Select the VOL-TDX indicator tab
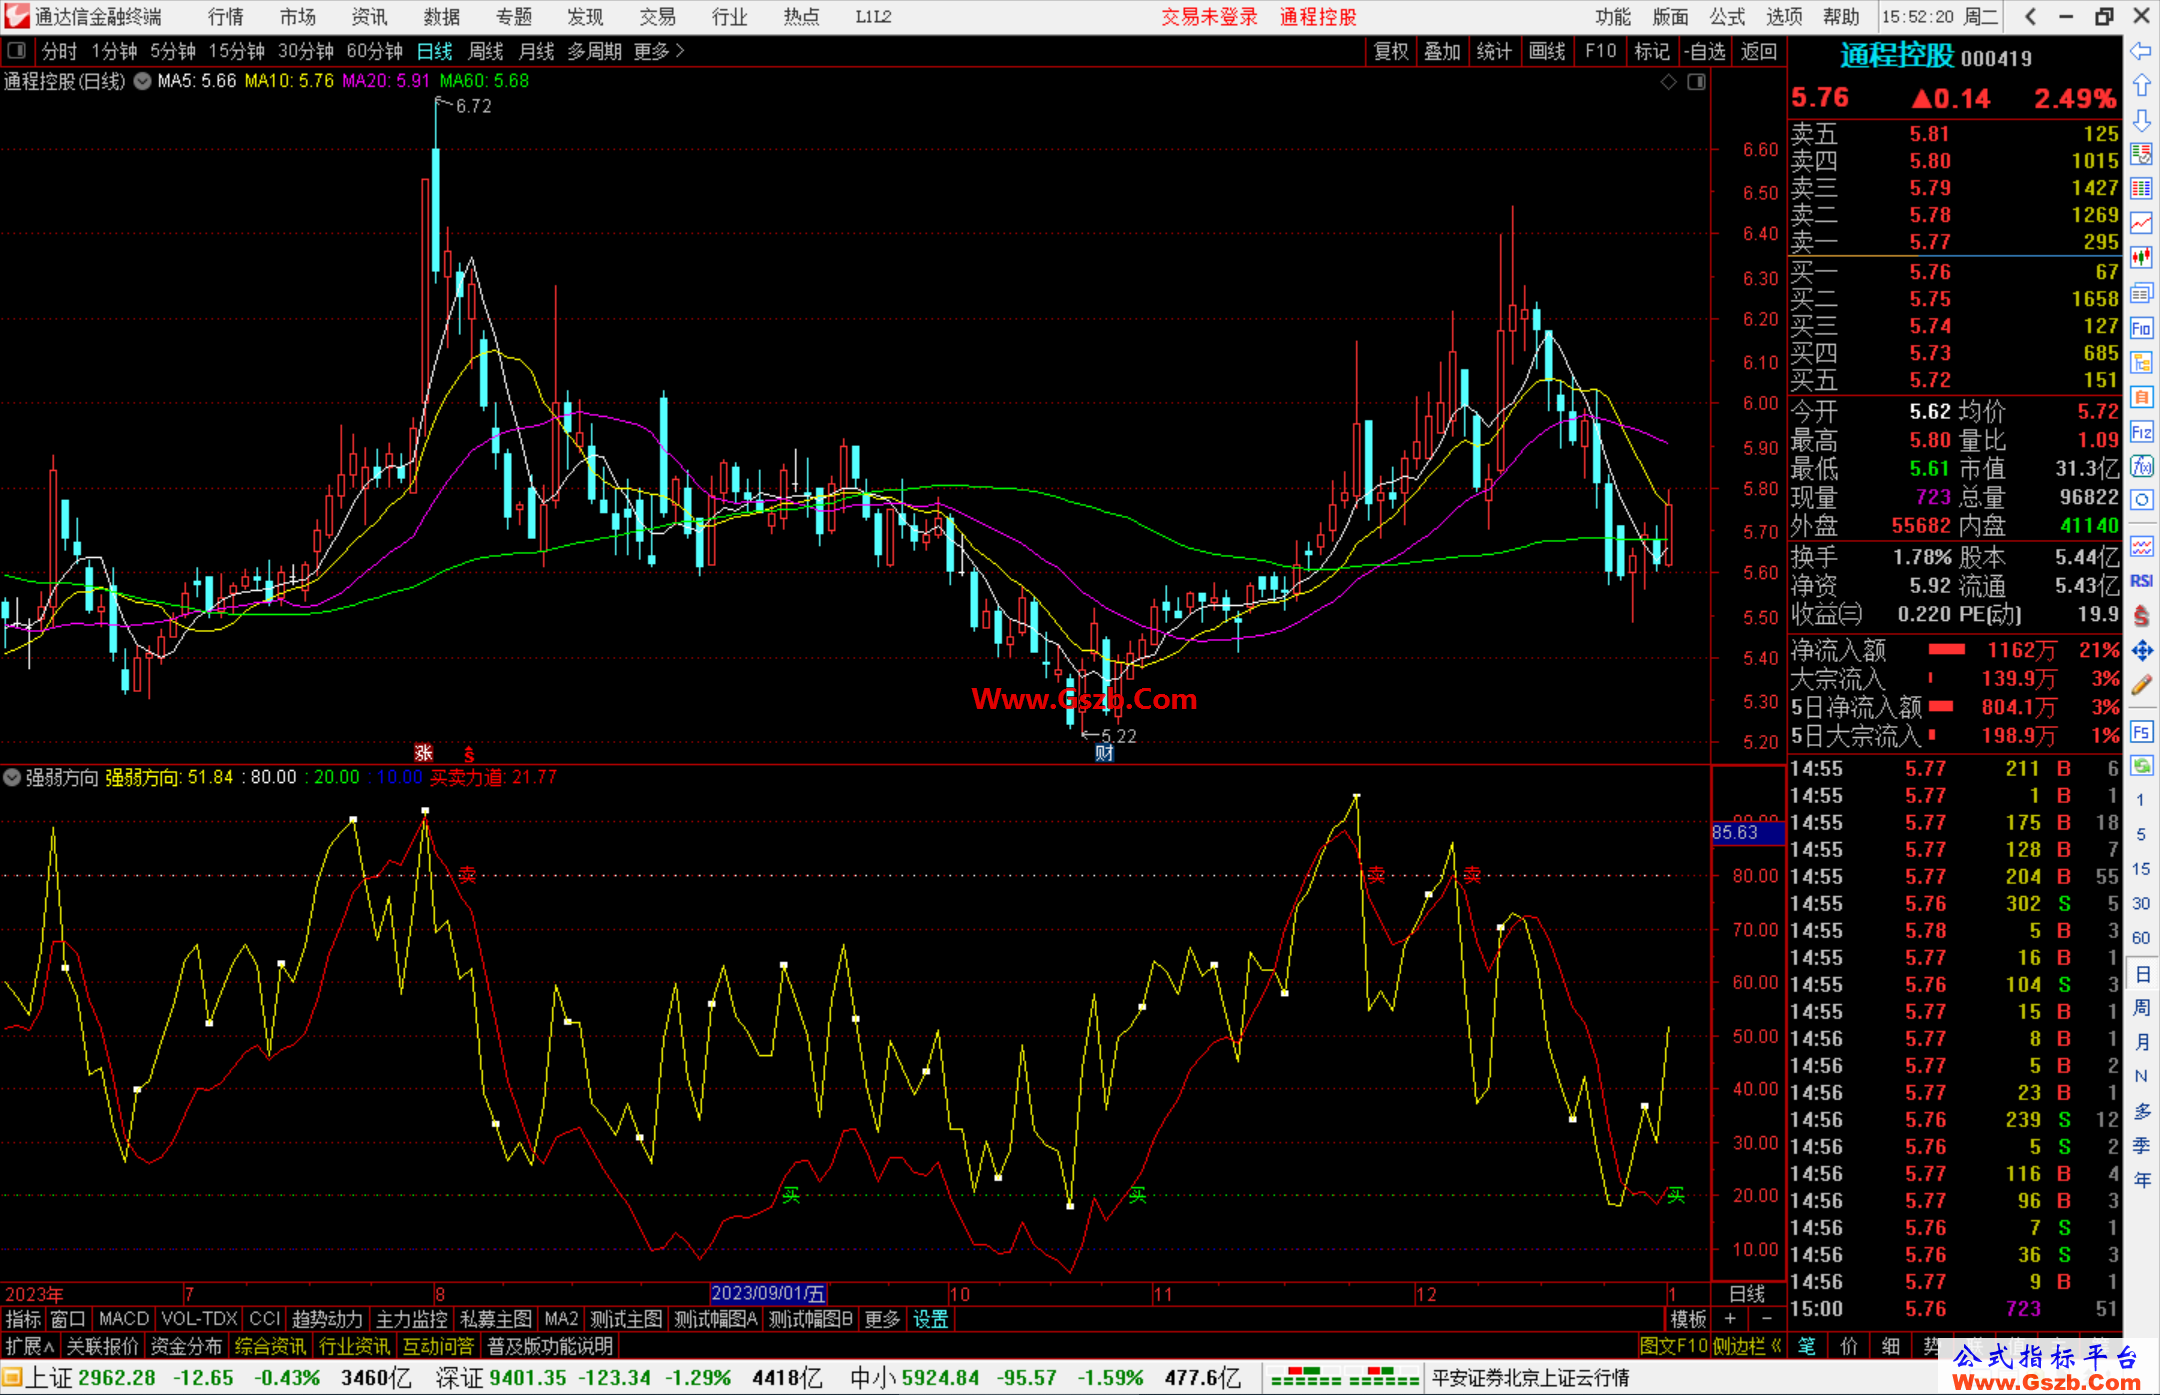Viewport: 2160px width, 1395px height. pyautogui.click(x=199, y=1319)
